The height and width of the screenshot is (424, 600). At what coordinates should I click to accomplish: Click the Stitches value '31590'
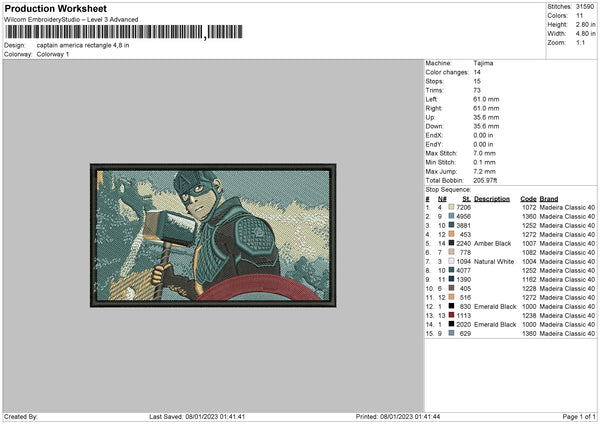coord(585,7)
